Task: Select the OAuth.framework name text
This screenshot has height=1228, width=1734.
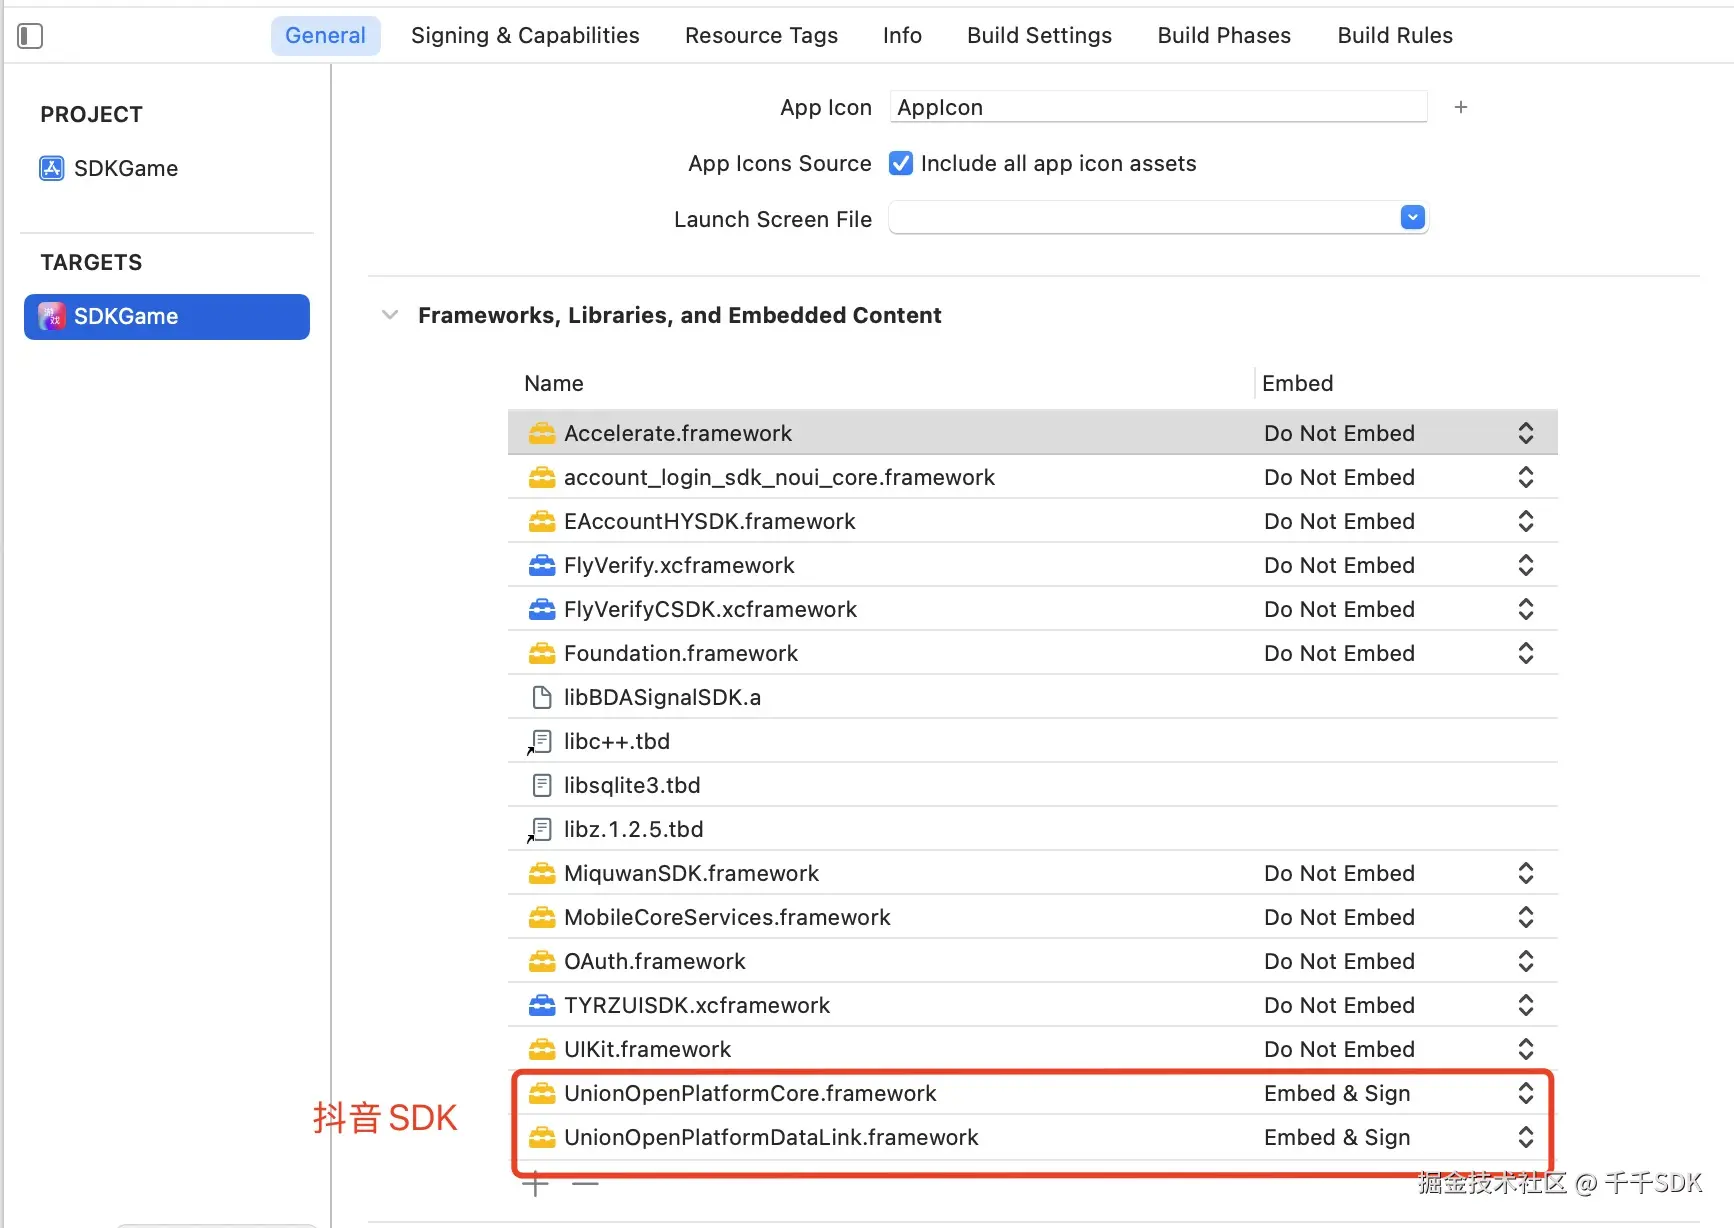Action: click(x=655, y=961)
